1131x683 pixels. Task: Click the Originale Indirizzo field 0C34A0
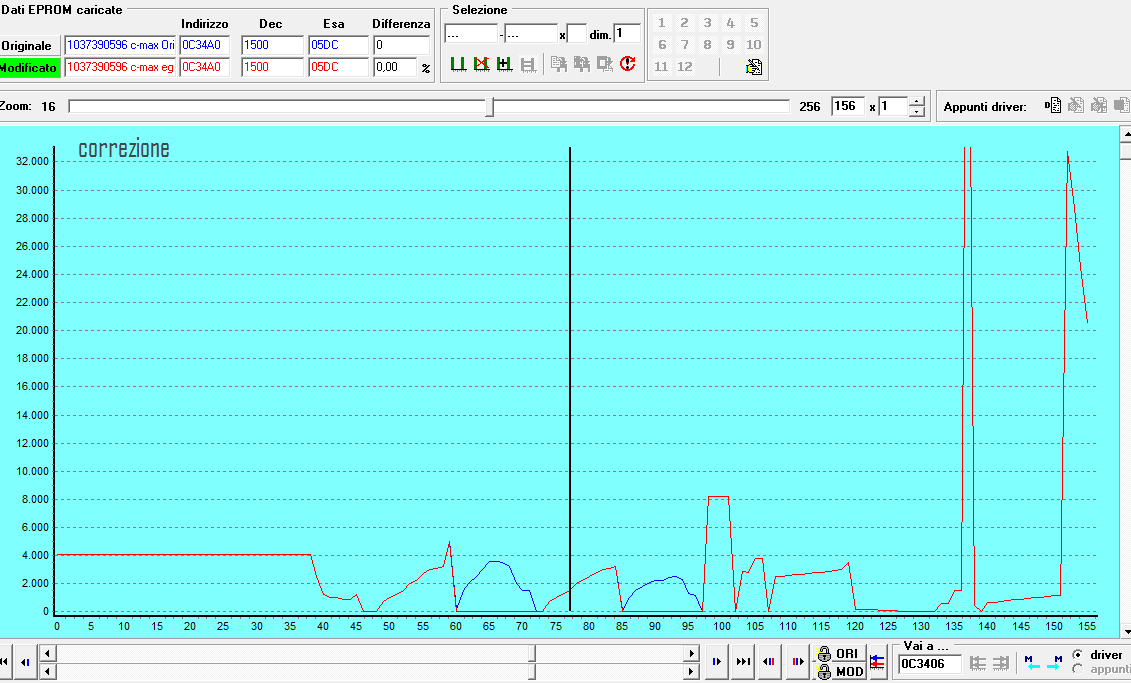click(x=205, y=45)
